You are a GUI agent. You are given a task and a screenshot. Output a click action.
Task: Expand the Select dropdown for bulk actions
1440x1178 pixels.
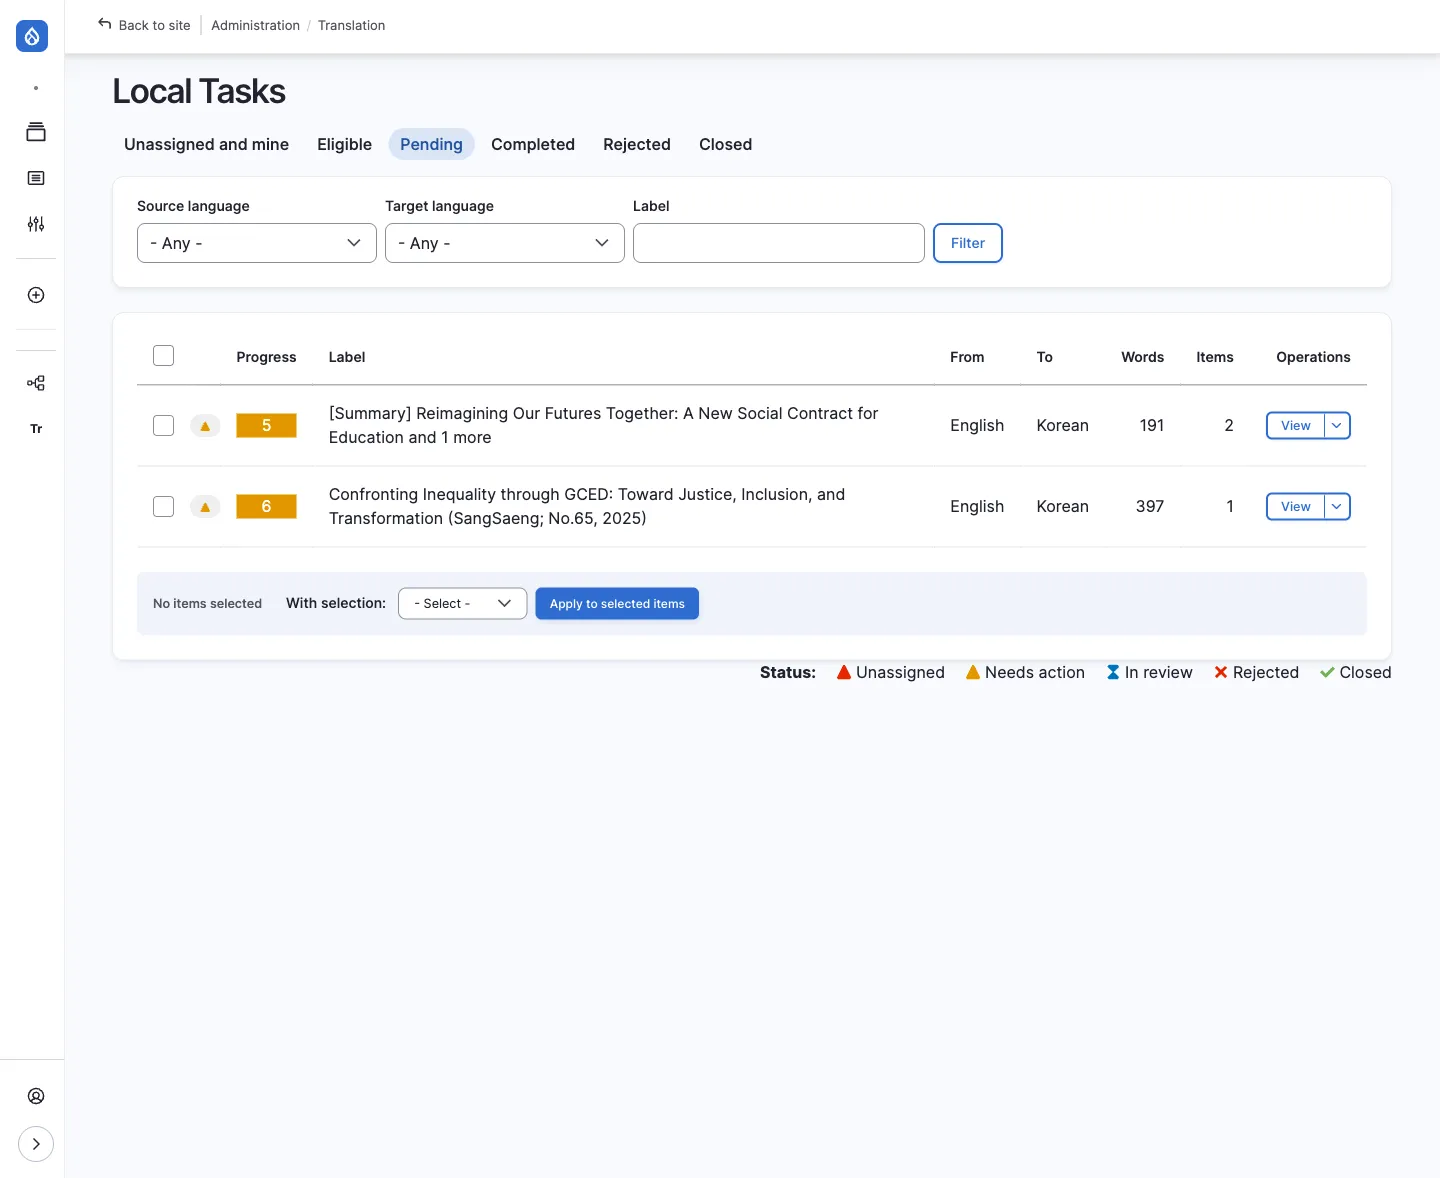pyautogui.click(x=461, y=603)
